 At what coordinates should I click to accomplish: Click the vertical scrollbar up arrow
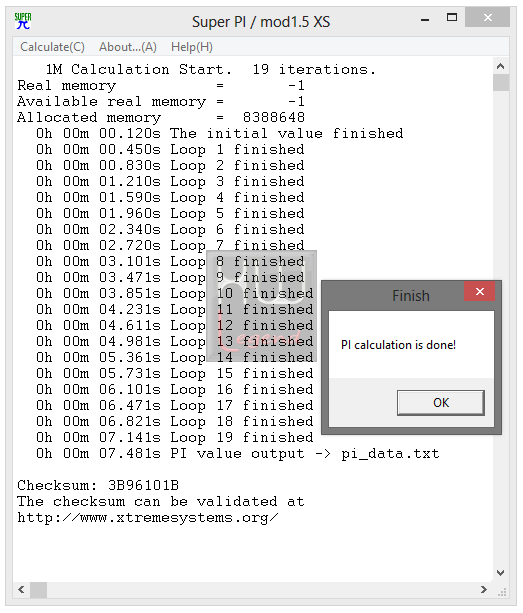point(500,66)
